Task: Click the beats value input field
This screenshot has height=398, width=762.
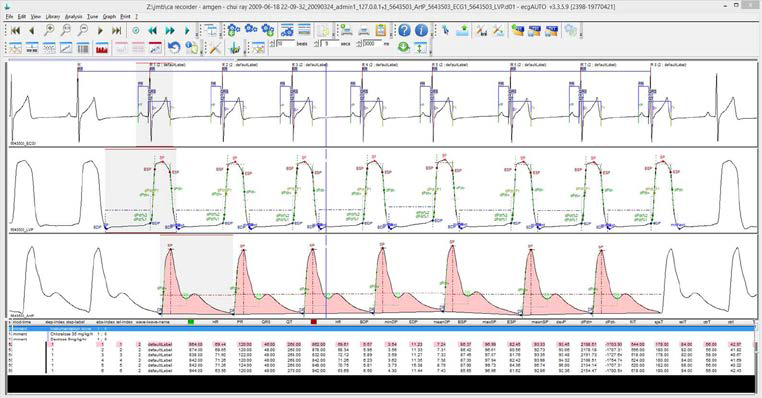Action: 285,43
